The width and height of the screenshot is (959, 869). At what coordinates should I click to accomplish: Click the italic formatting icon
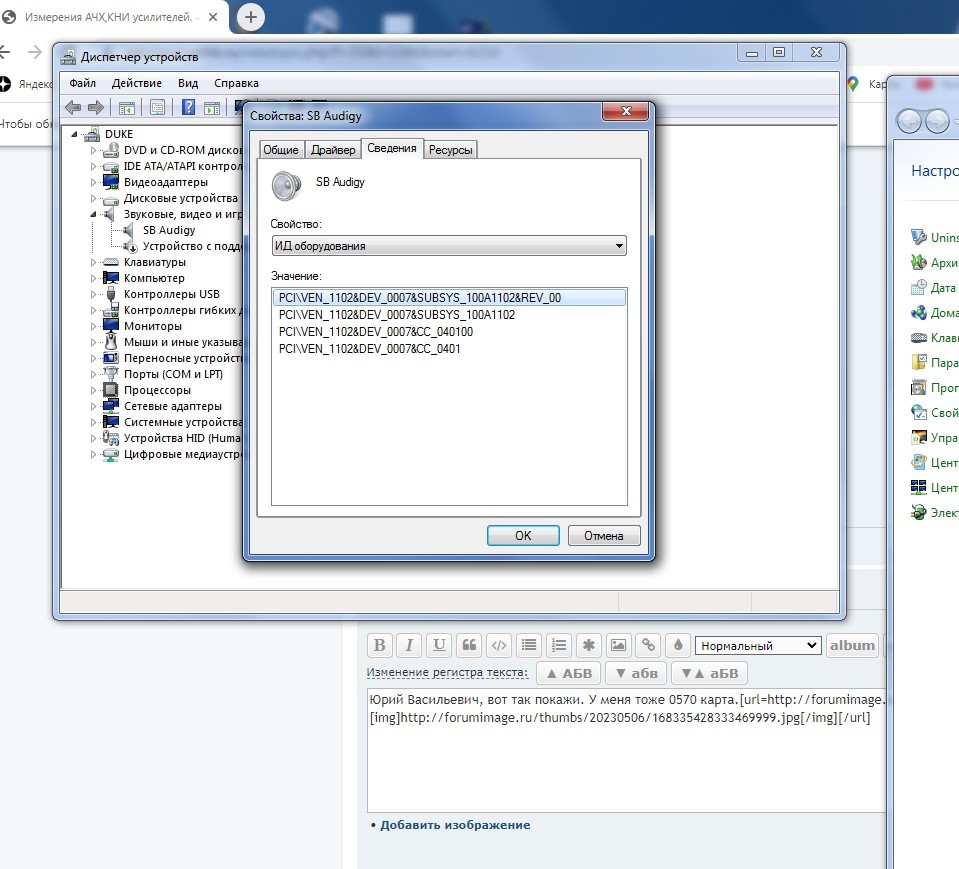coord(409,645)
